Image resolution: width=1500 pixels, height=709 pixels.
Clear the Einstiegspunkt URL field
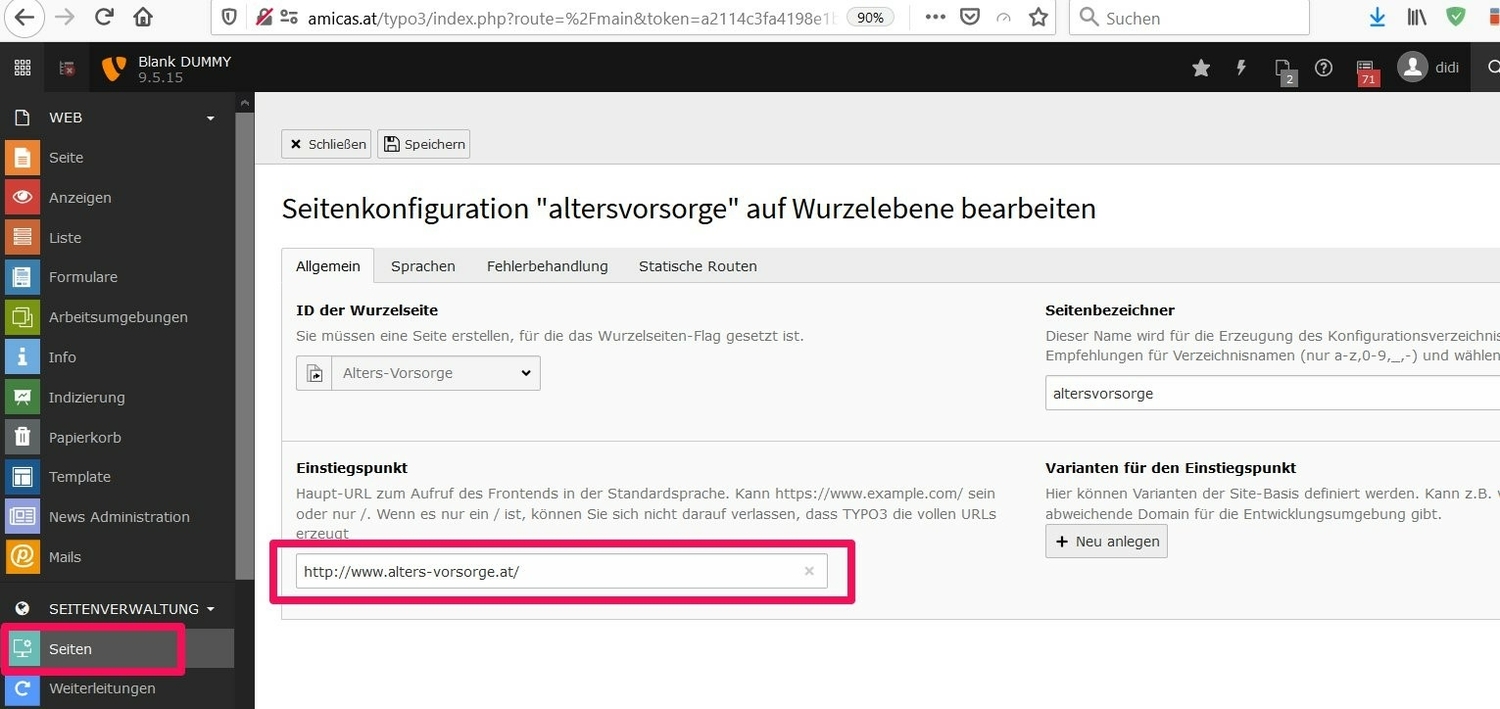tap(809, 571)
